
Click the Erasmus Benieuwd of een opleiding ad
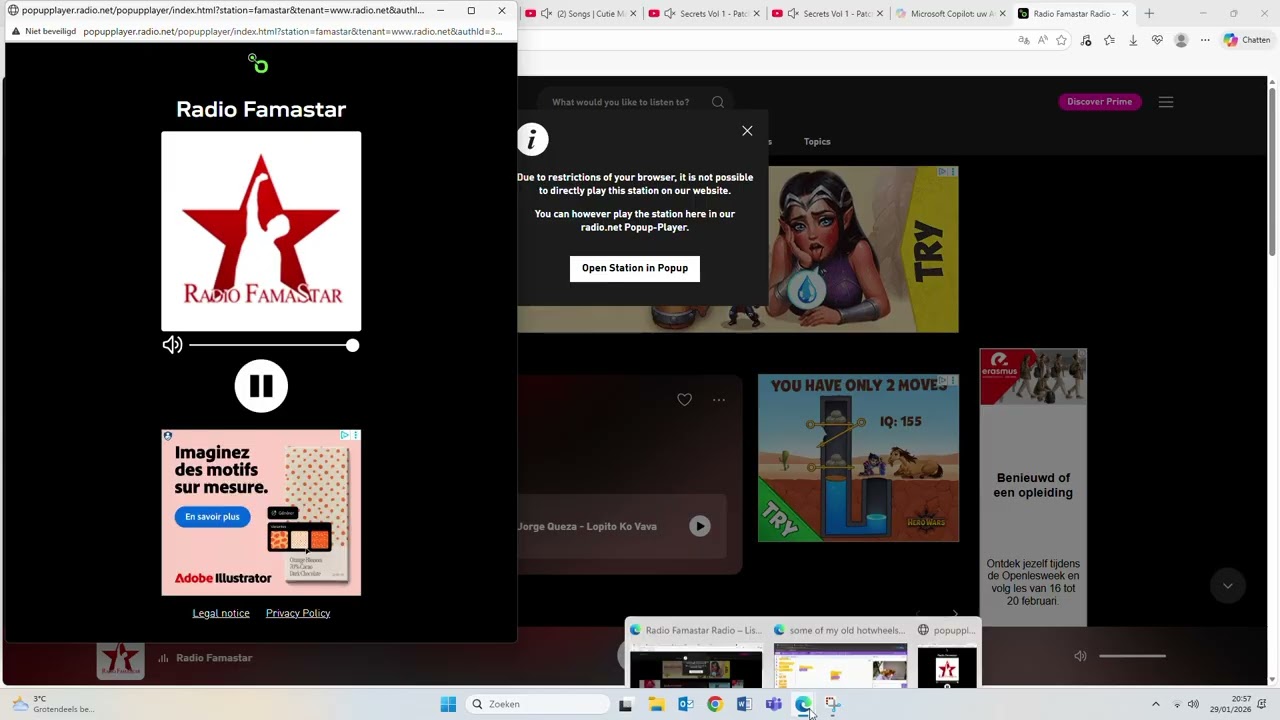(x=1033, y=487)
